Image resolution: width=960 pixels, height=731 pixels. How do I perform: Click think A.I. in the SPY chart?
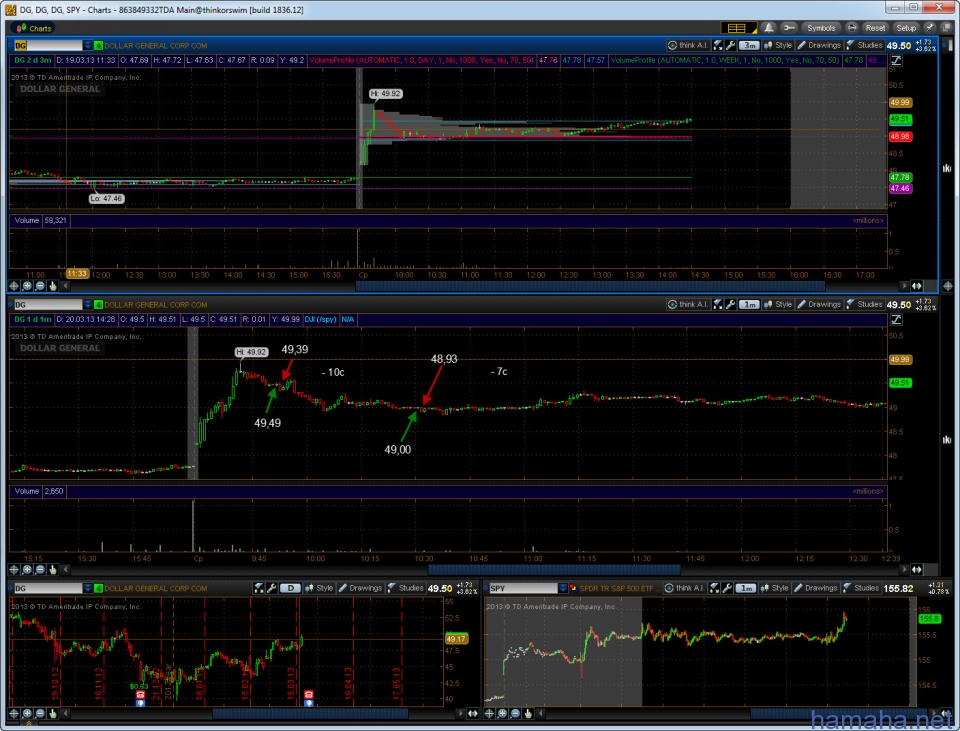pyautogui.click(x=684, y=588)
